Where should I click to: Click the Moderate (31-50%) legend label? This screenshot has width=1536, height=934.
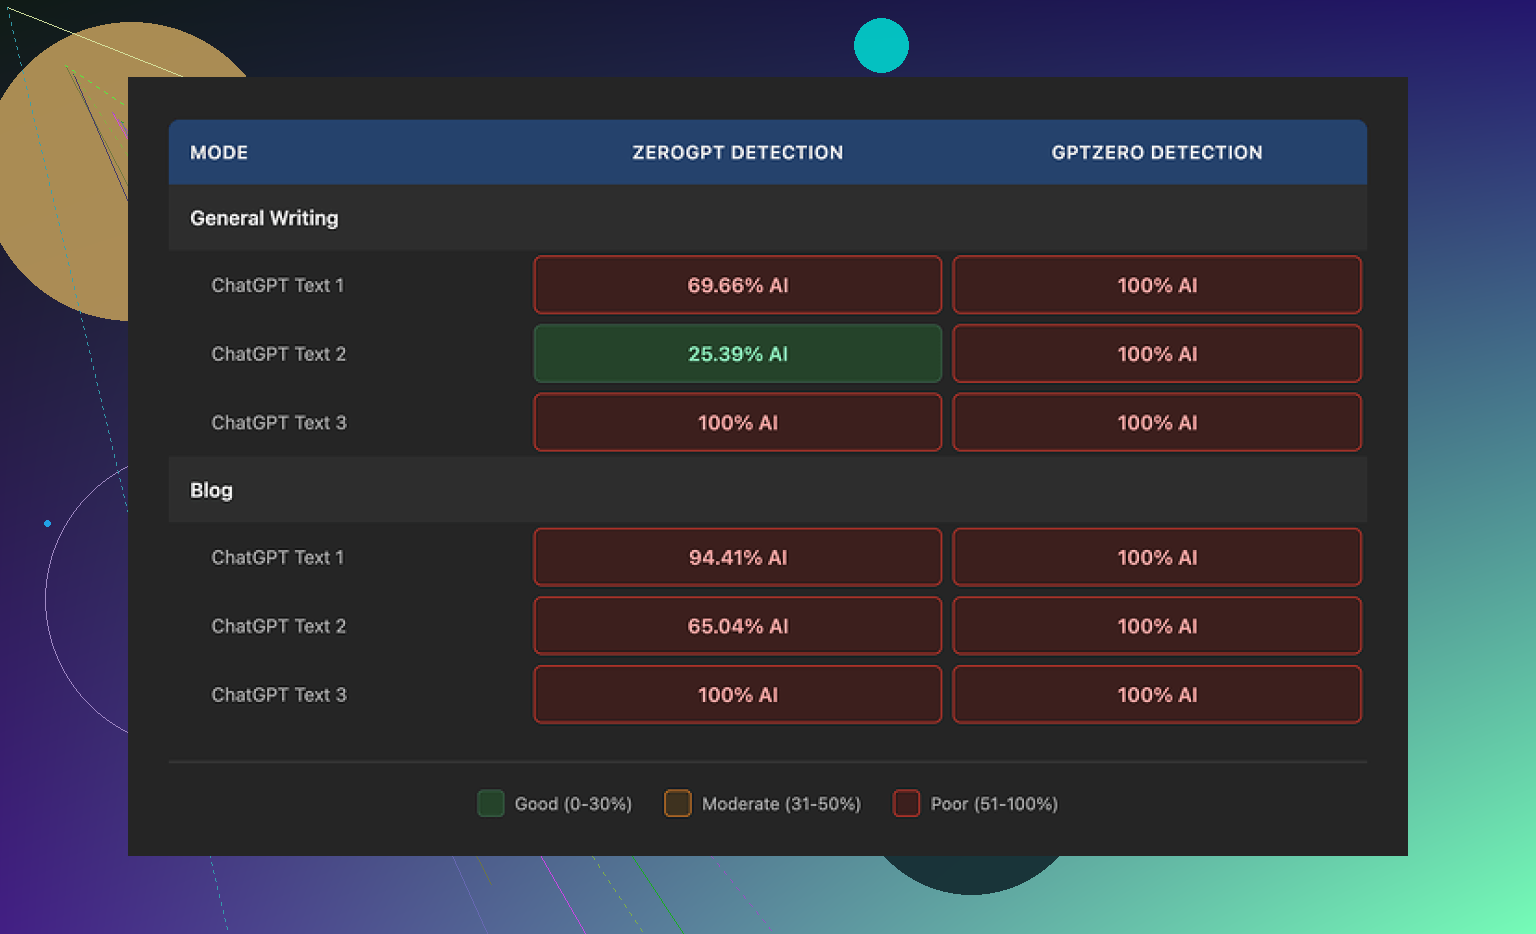(x=781, y=804)
